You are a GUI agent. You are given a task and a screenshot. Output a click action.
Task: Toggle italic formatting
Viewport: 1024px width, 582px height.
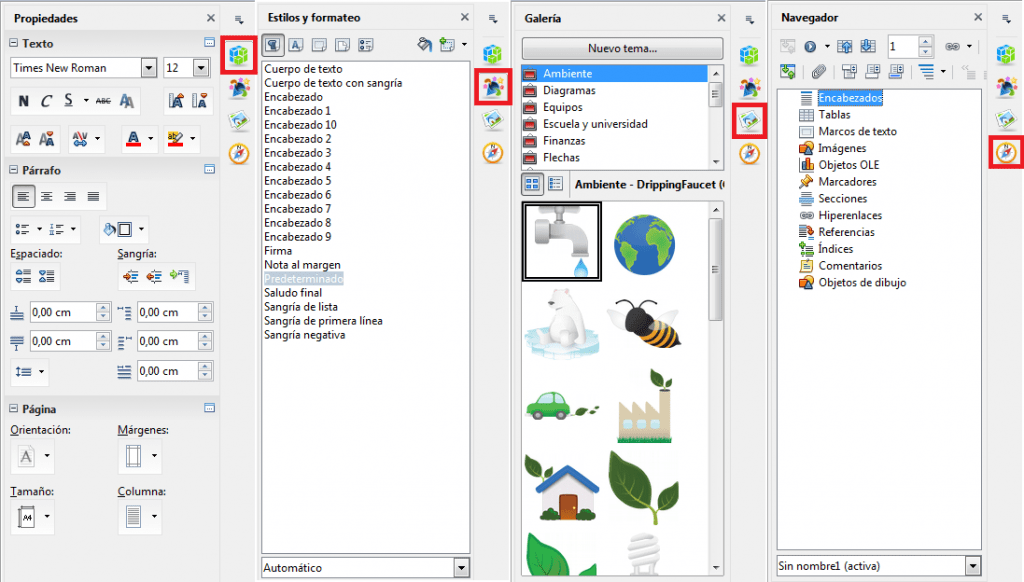(47, 101)
